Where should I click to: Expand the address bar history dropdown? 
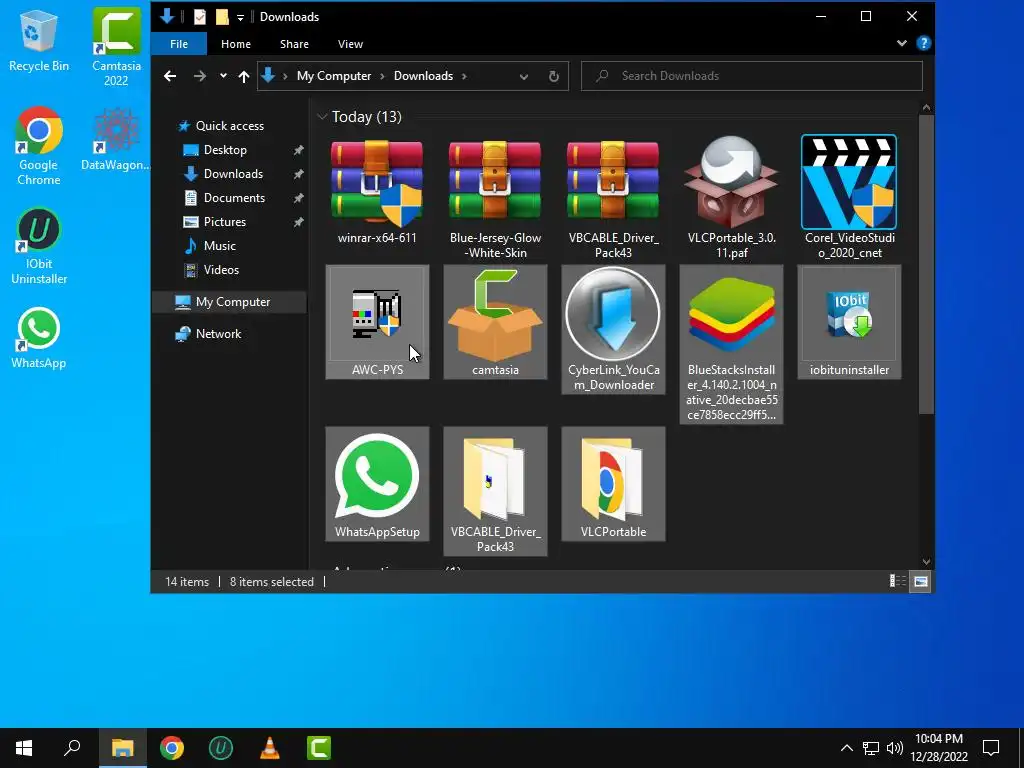[x=524, y=76]
